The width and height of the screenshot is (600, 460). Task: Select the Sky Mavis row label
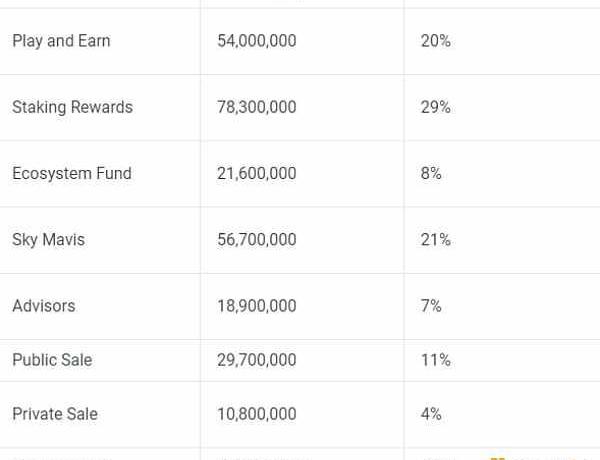click(48, 240)
